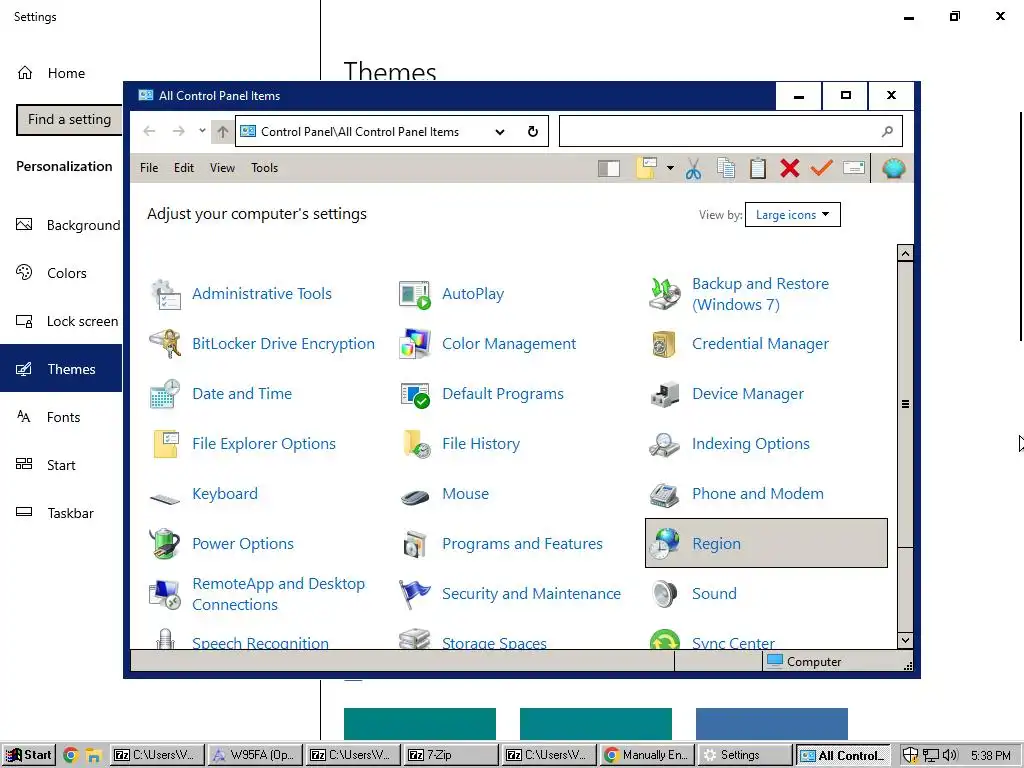
Task: Click the Device Manager icon
Action: [665, 394]
